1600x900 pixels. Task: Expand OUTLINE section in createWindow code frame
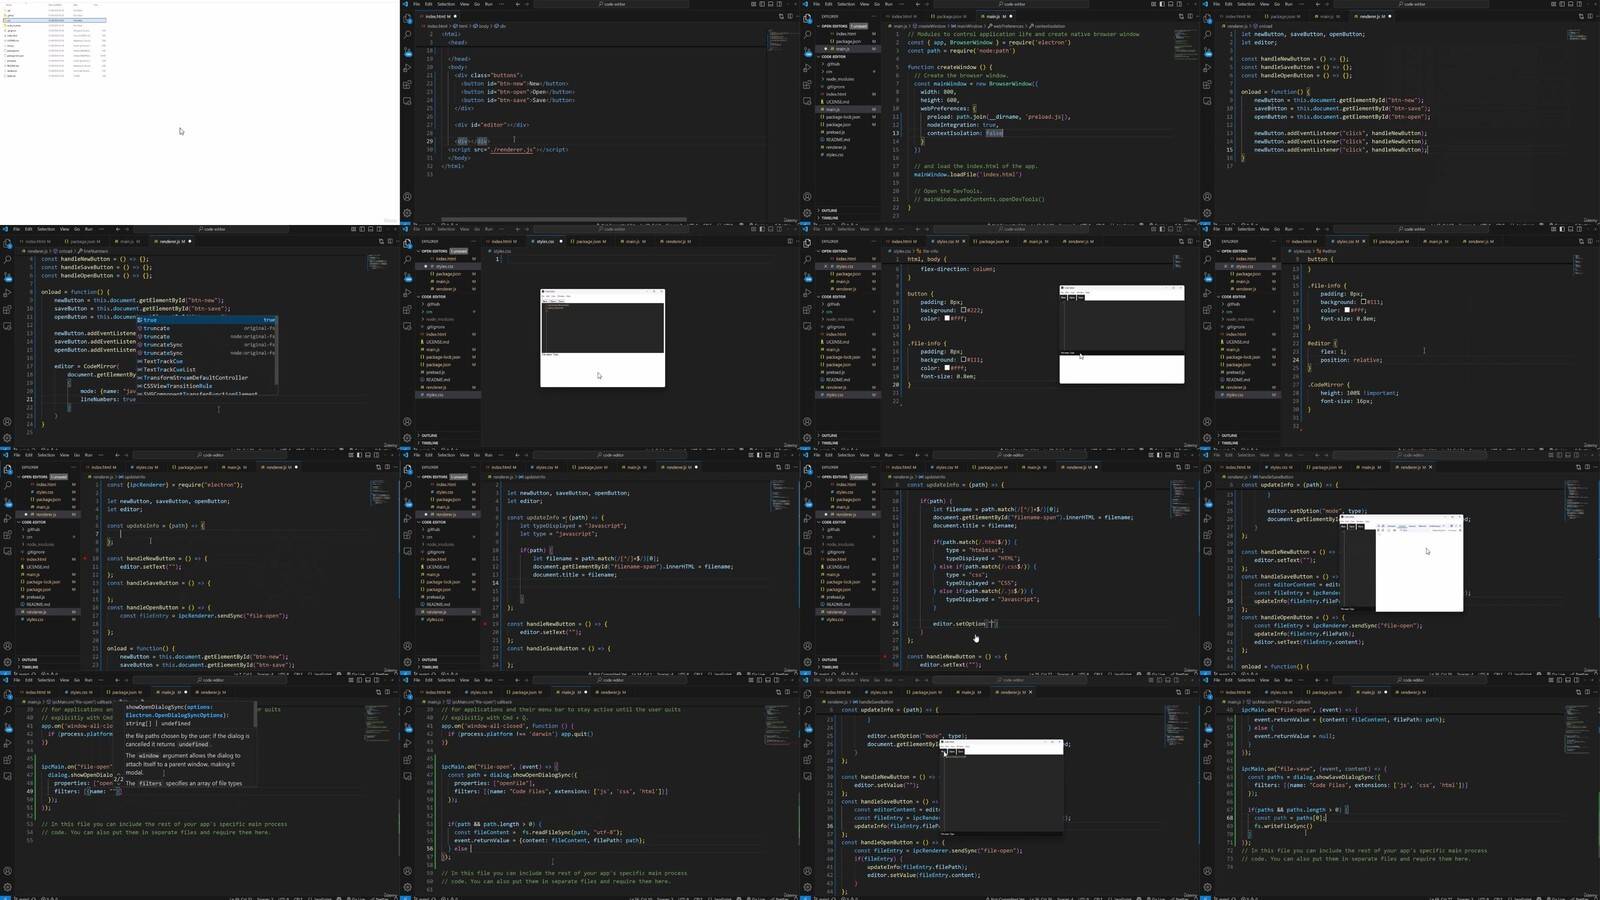[846, 211]
